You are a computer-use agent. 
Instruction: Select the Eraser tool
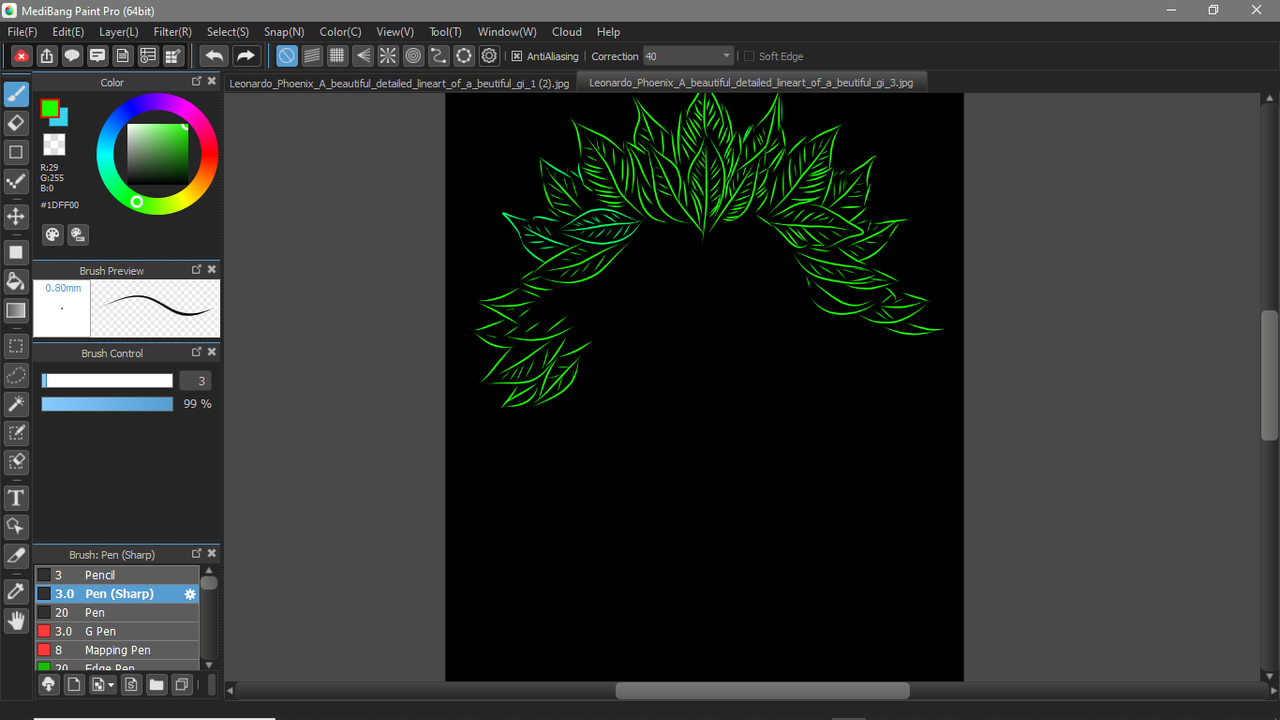[16, 123]
